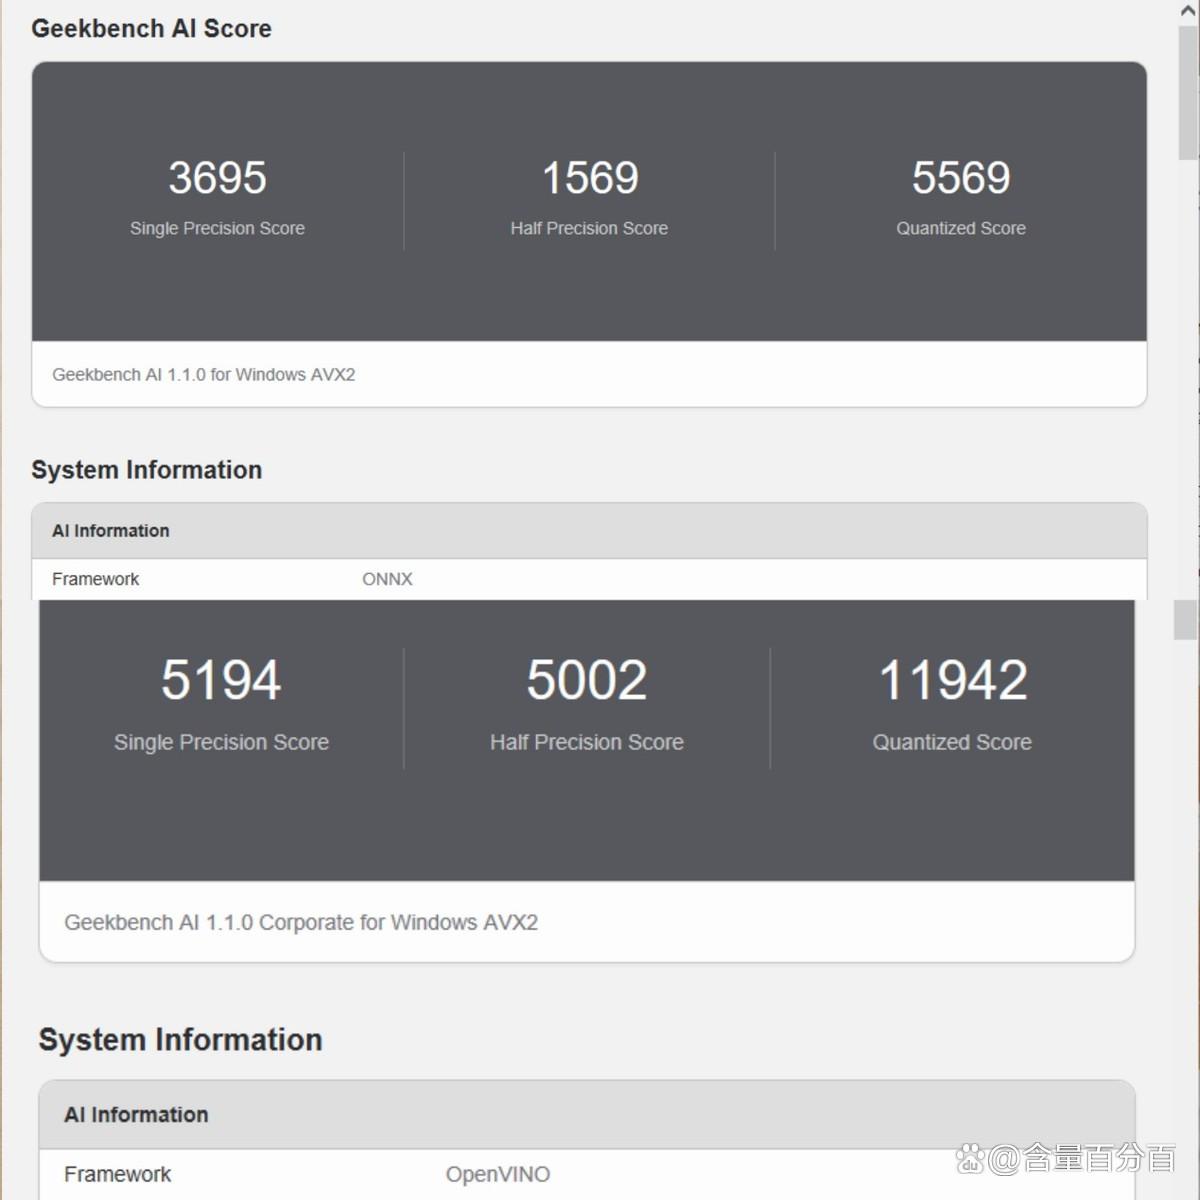Click the upper 'AI Information' table header

[x=589, y=531]
